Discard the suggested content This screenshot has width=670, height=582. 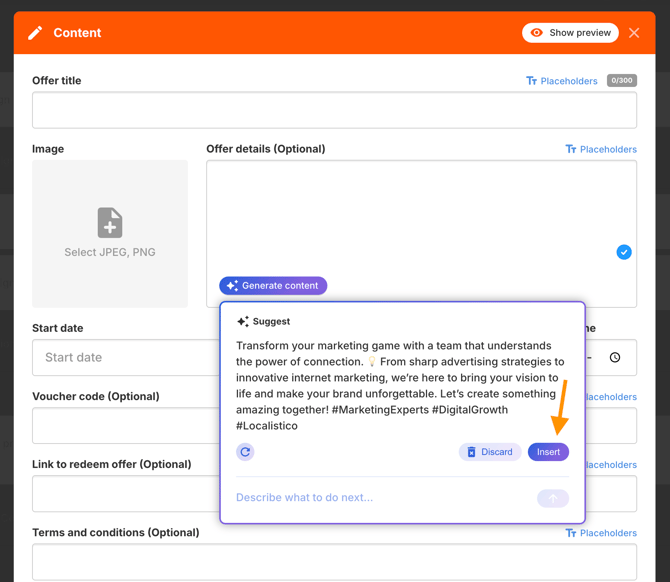489,452
